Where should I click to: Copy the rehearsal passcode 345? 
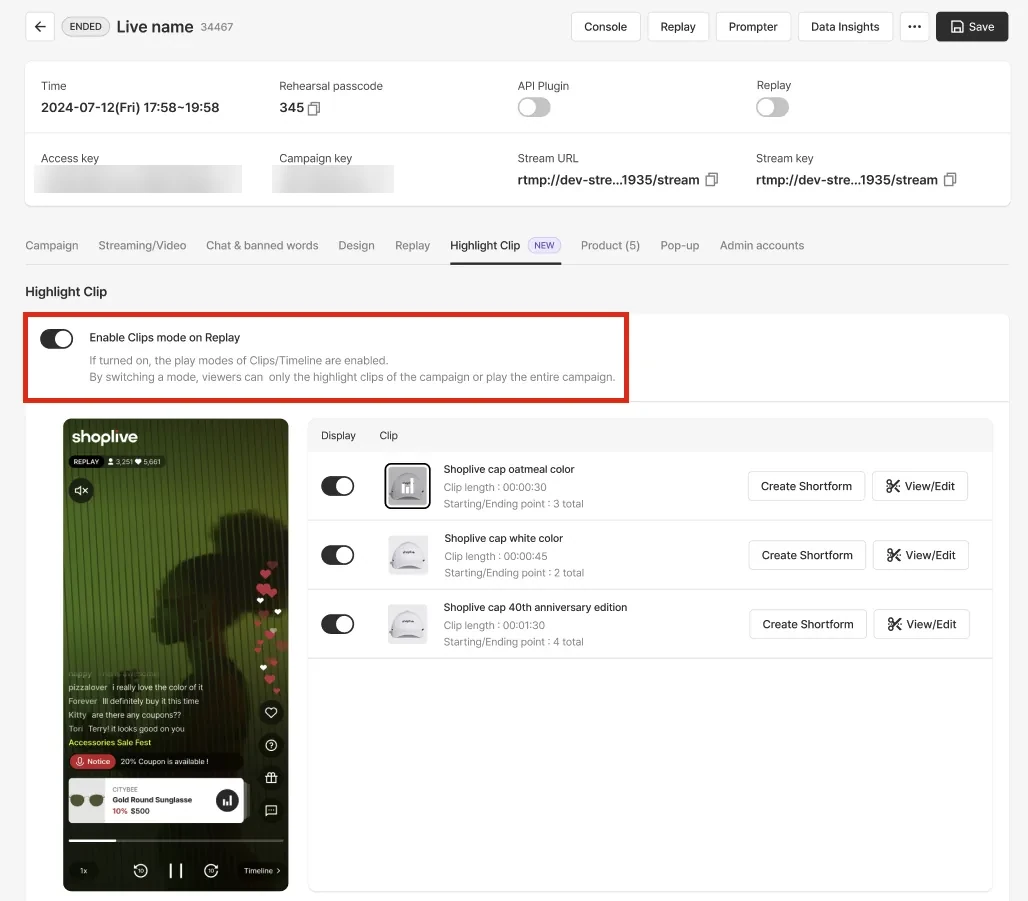click(314, 108)
